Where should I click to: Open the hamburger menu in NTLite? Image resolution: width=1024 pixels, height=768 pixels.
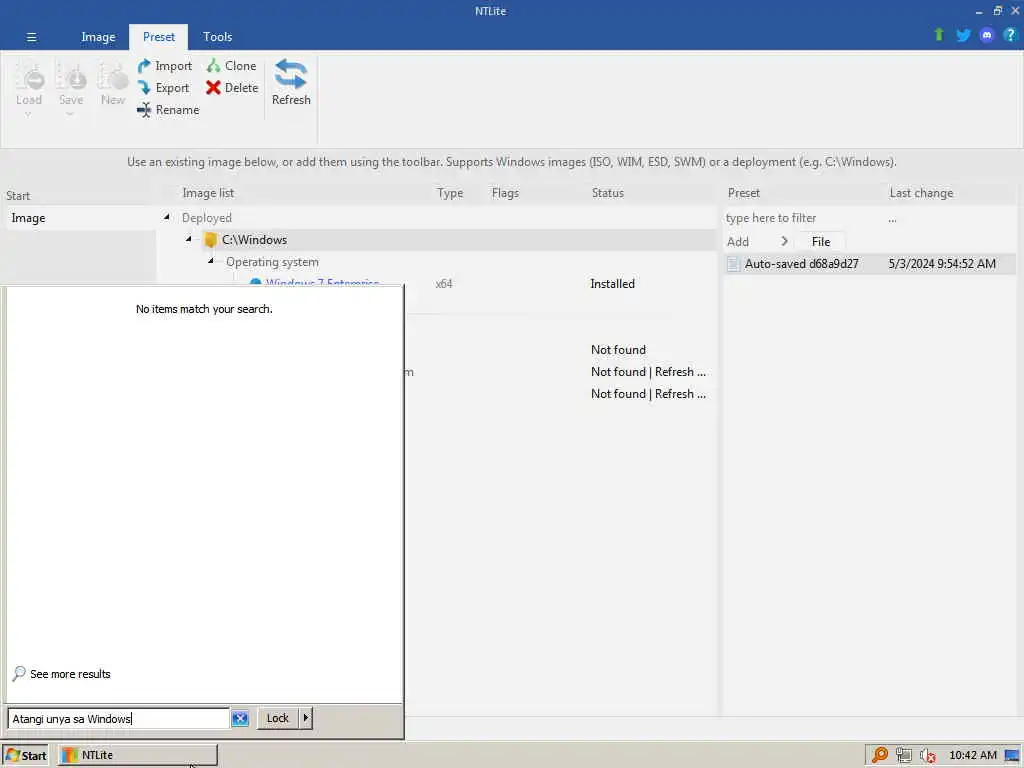31,37
